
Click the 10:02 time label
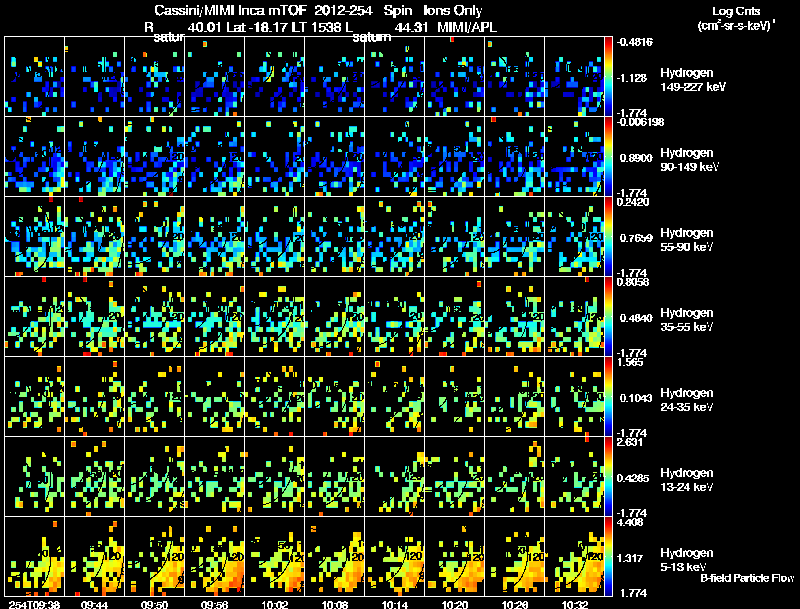pos(274,604)
